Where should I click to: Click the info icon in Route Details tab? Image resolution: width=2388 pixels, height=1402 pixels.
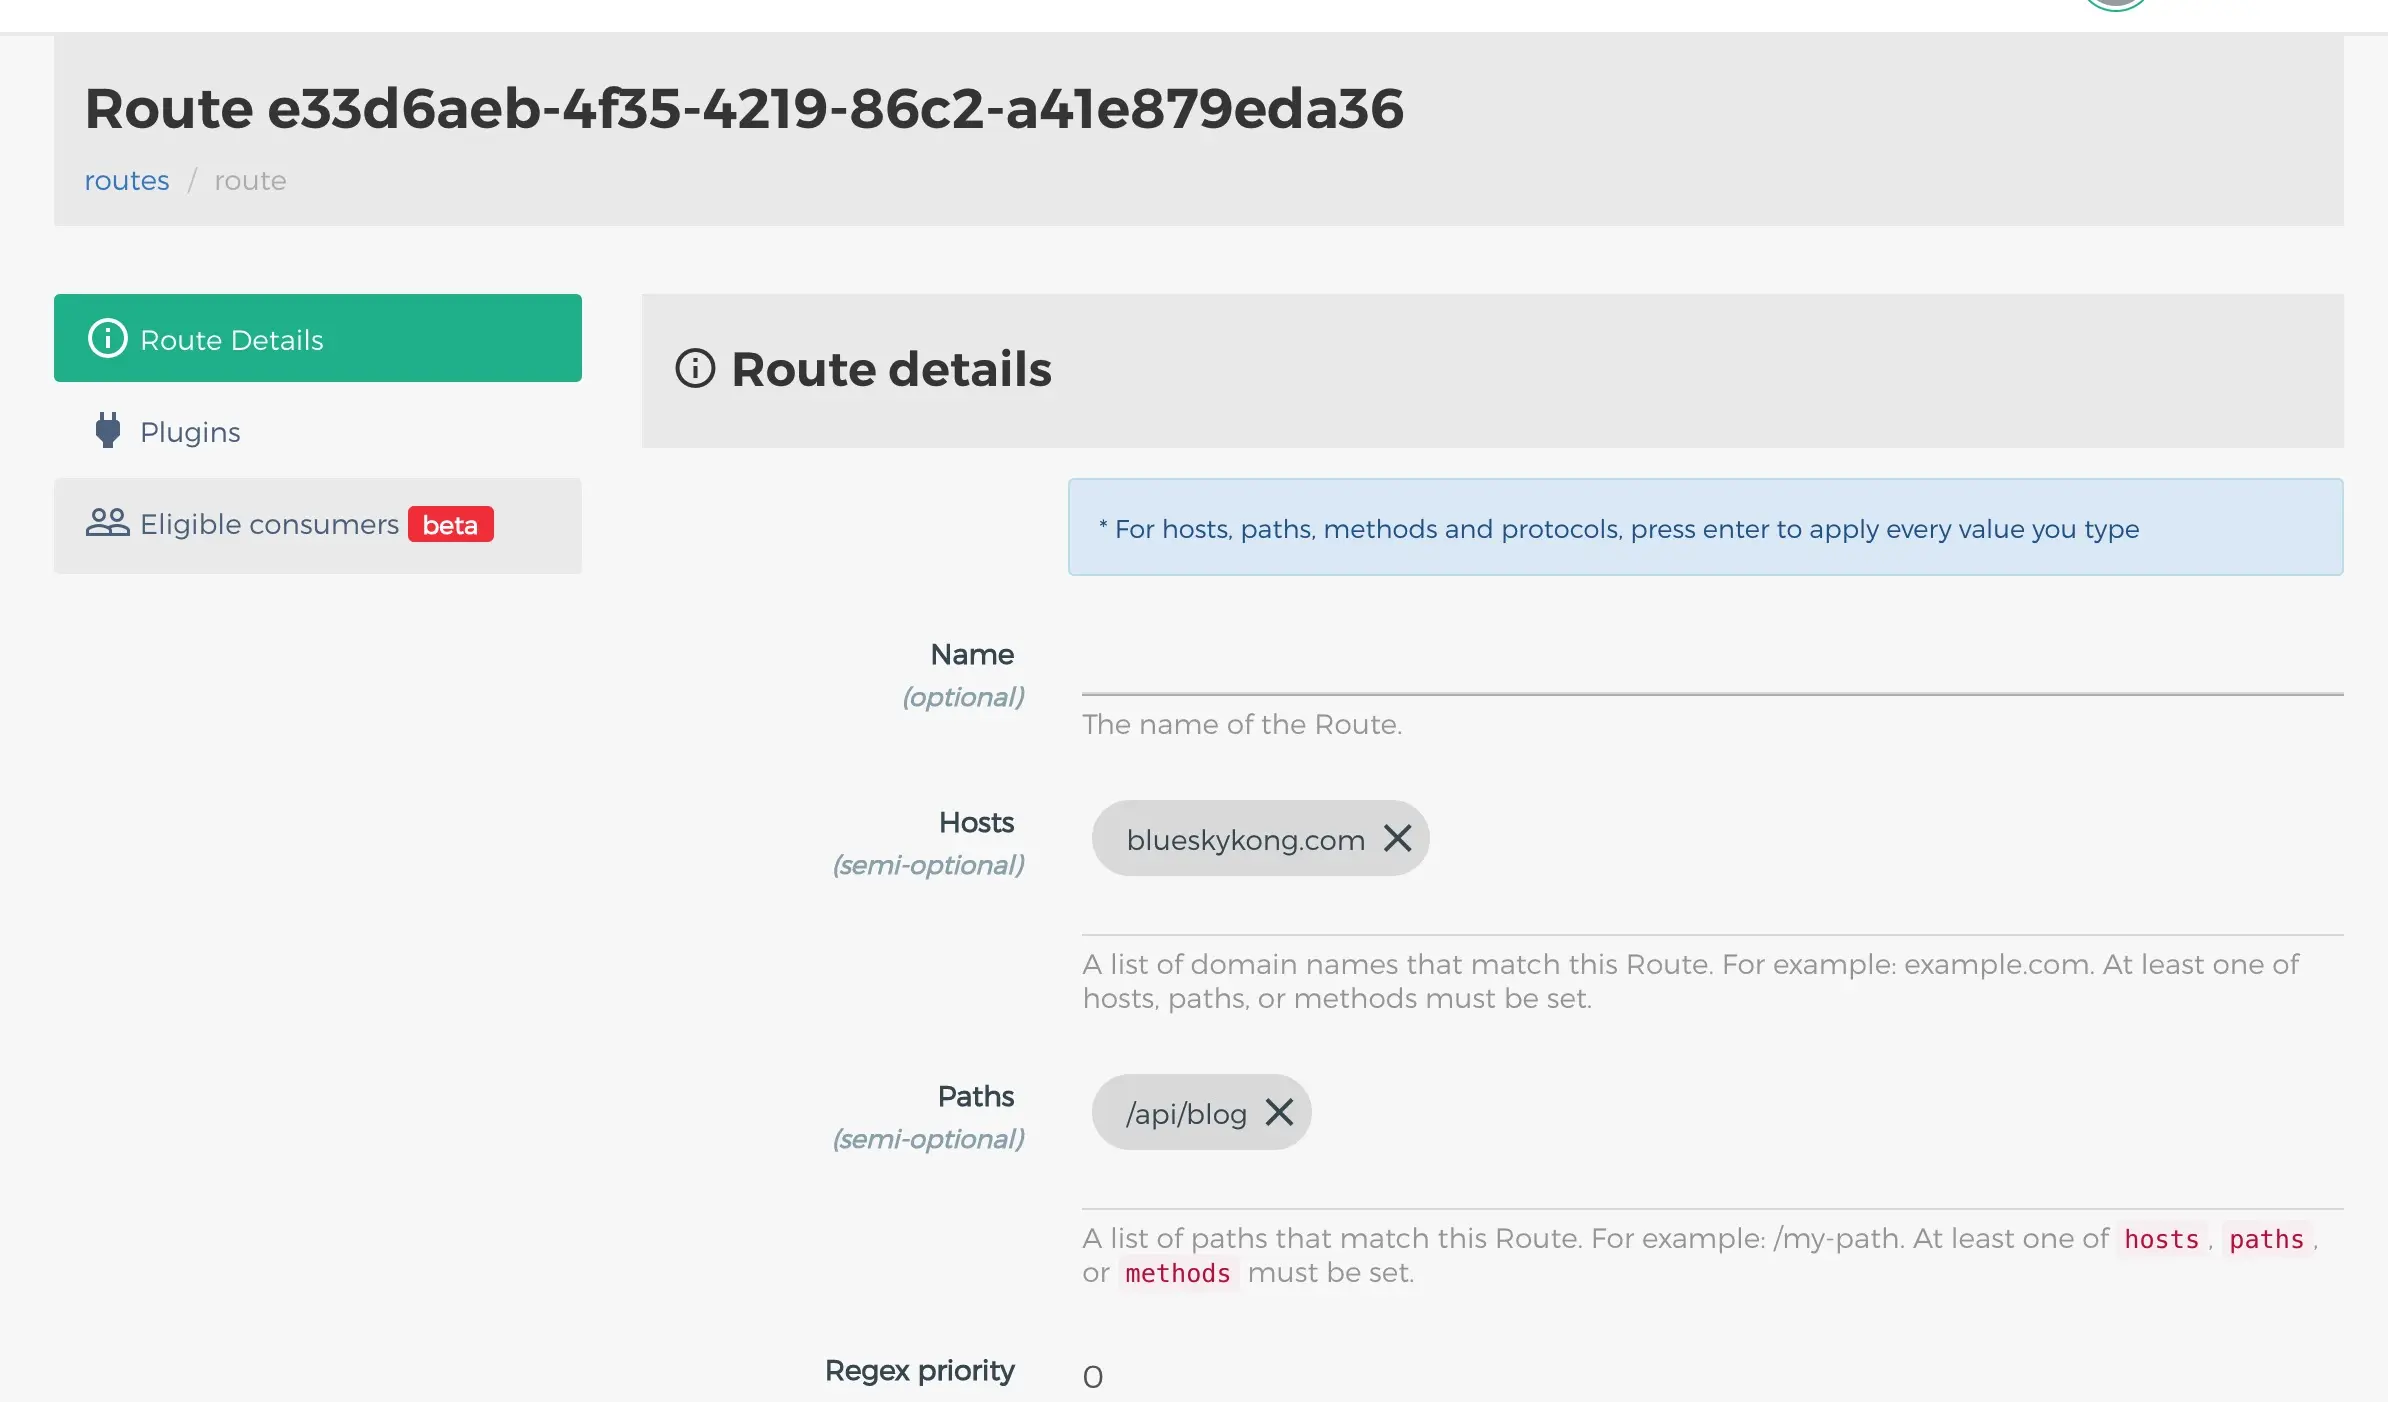[107, 339]
